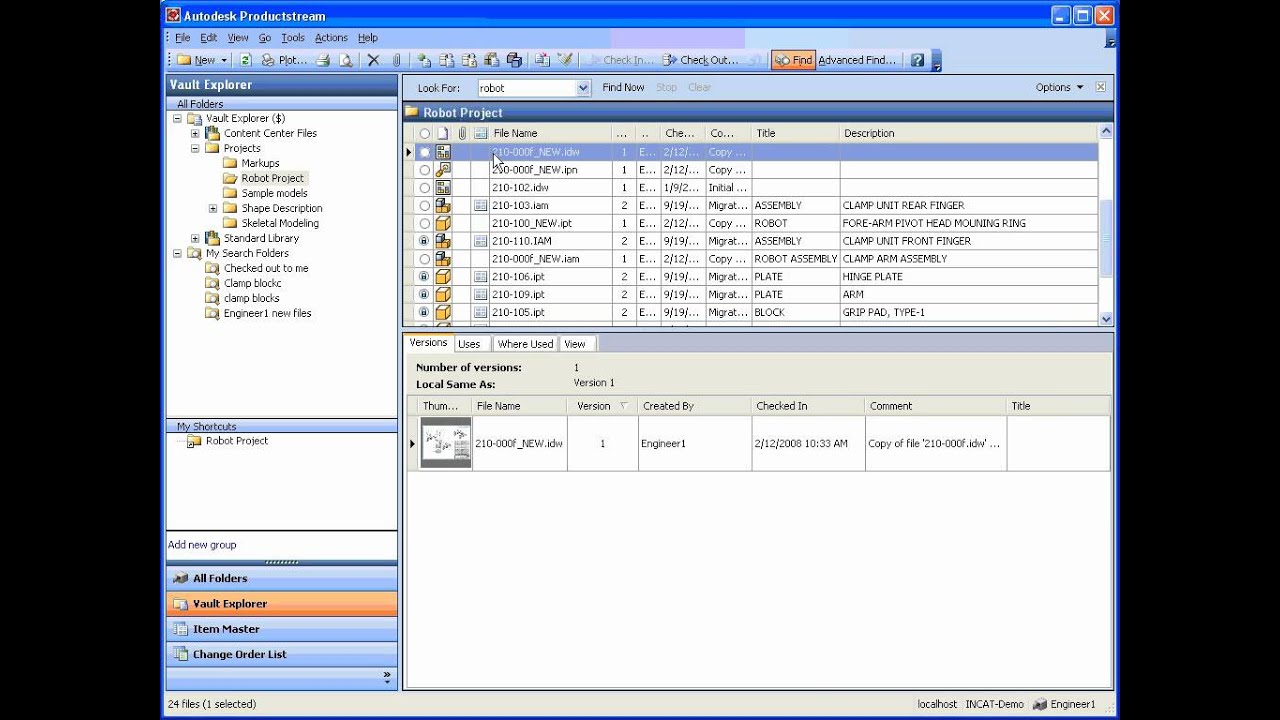Collapse the Vault Explorer ($) tree node

[177, 118]
